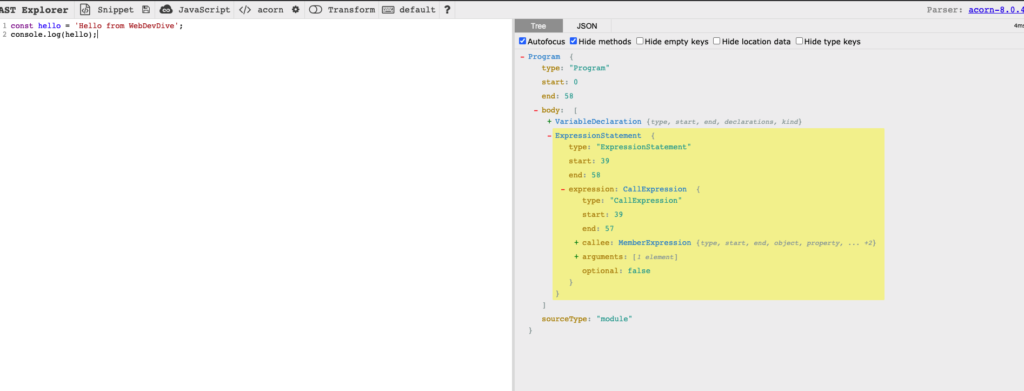Expand the arguments array node

[577, 257]
